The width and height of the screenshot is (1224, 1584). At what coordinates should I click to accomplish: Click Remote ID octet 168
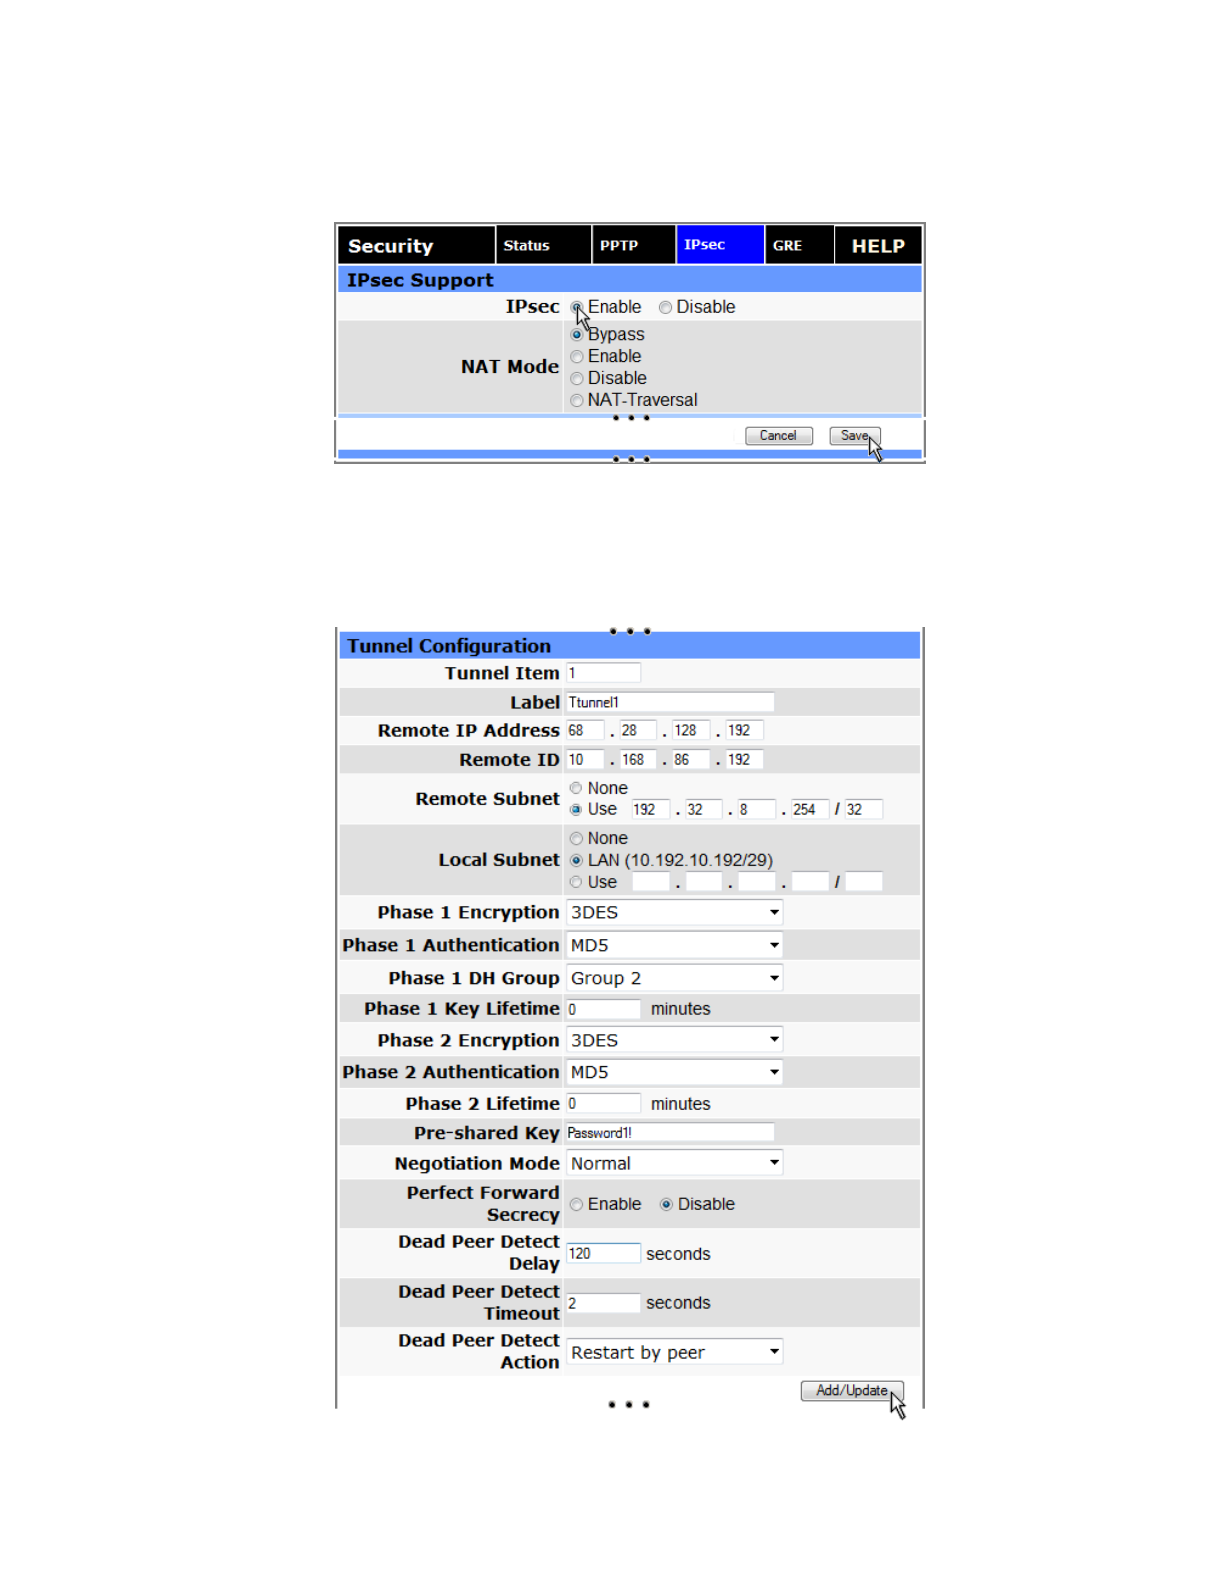pyautogui.click(x=638, y=760)
